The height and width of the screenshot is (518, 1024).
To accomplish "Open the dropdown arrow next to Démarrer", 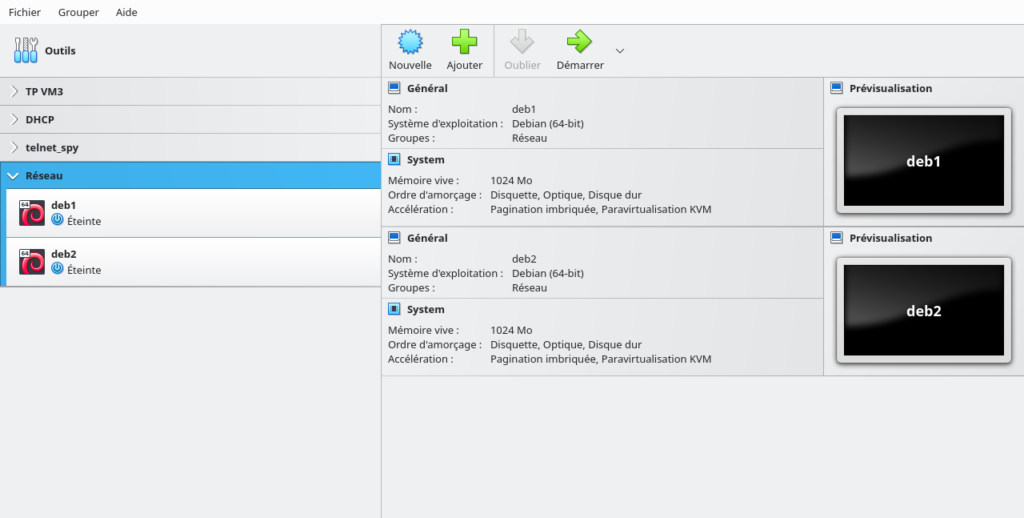I will (620, 50).
